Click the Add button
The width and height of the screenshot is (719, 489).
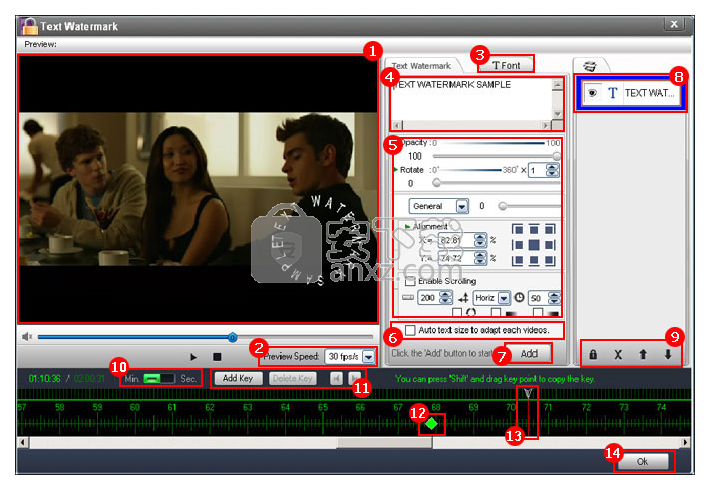pos(529,354)
